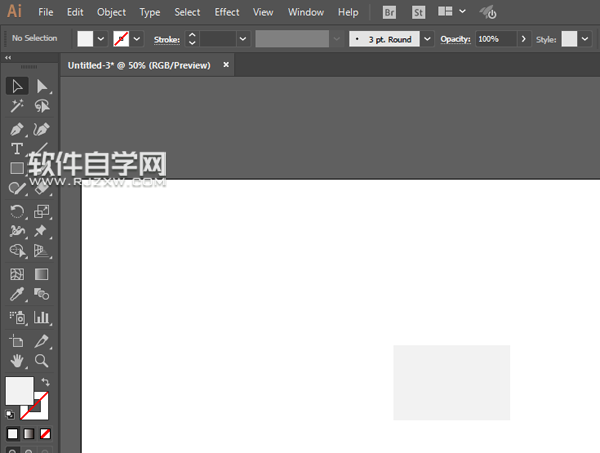The width and height of the screenshot is (600, 453).
Task: Open the Effect menu
Action: [x=227, y=12]
